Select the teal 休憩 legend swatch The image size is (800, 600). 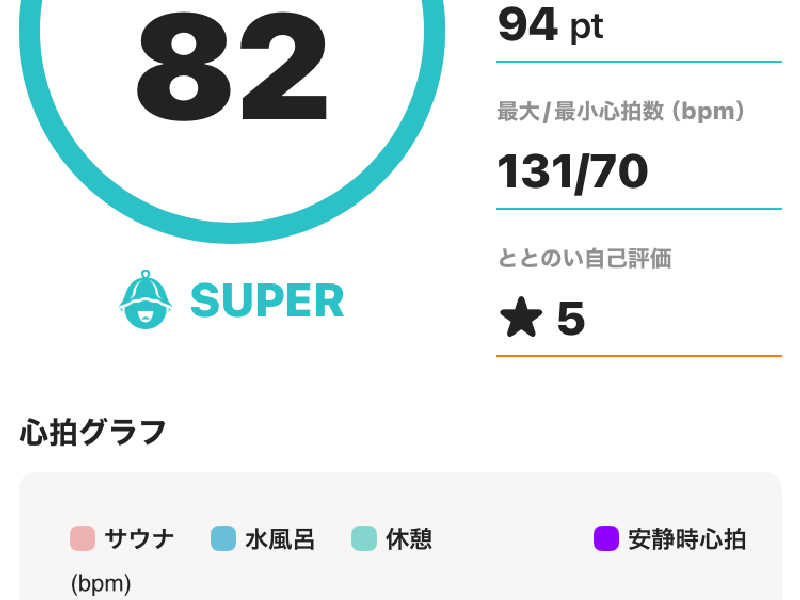(364, 539)
